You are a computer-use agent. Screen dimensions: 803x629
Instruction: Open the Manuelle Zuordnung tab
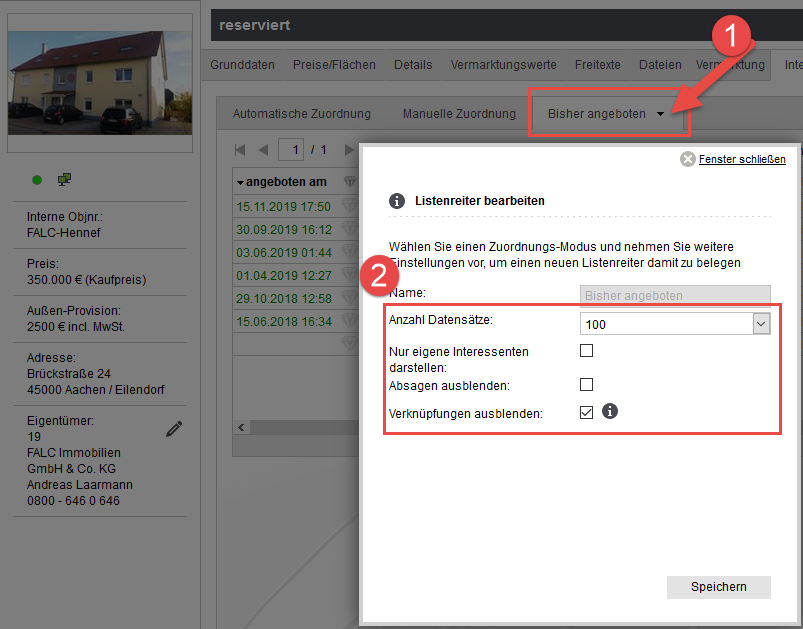tap(459, 114)
